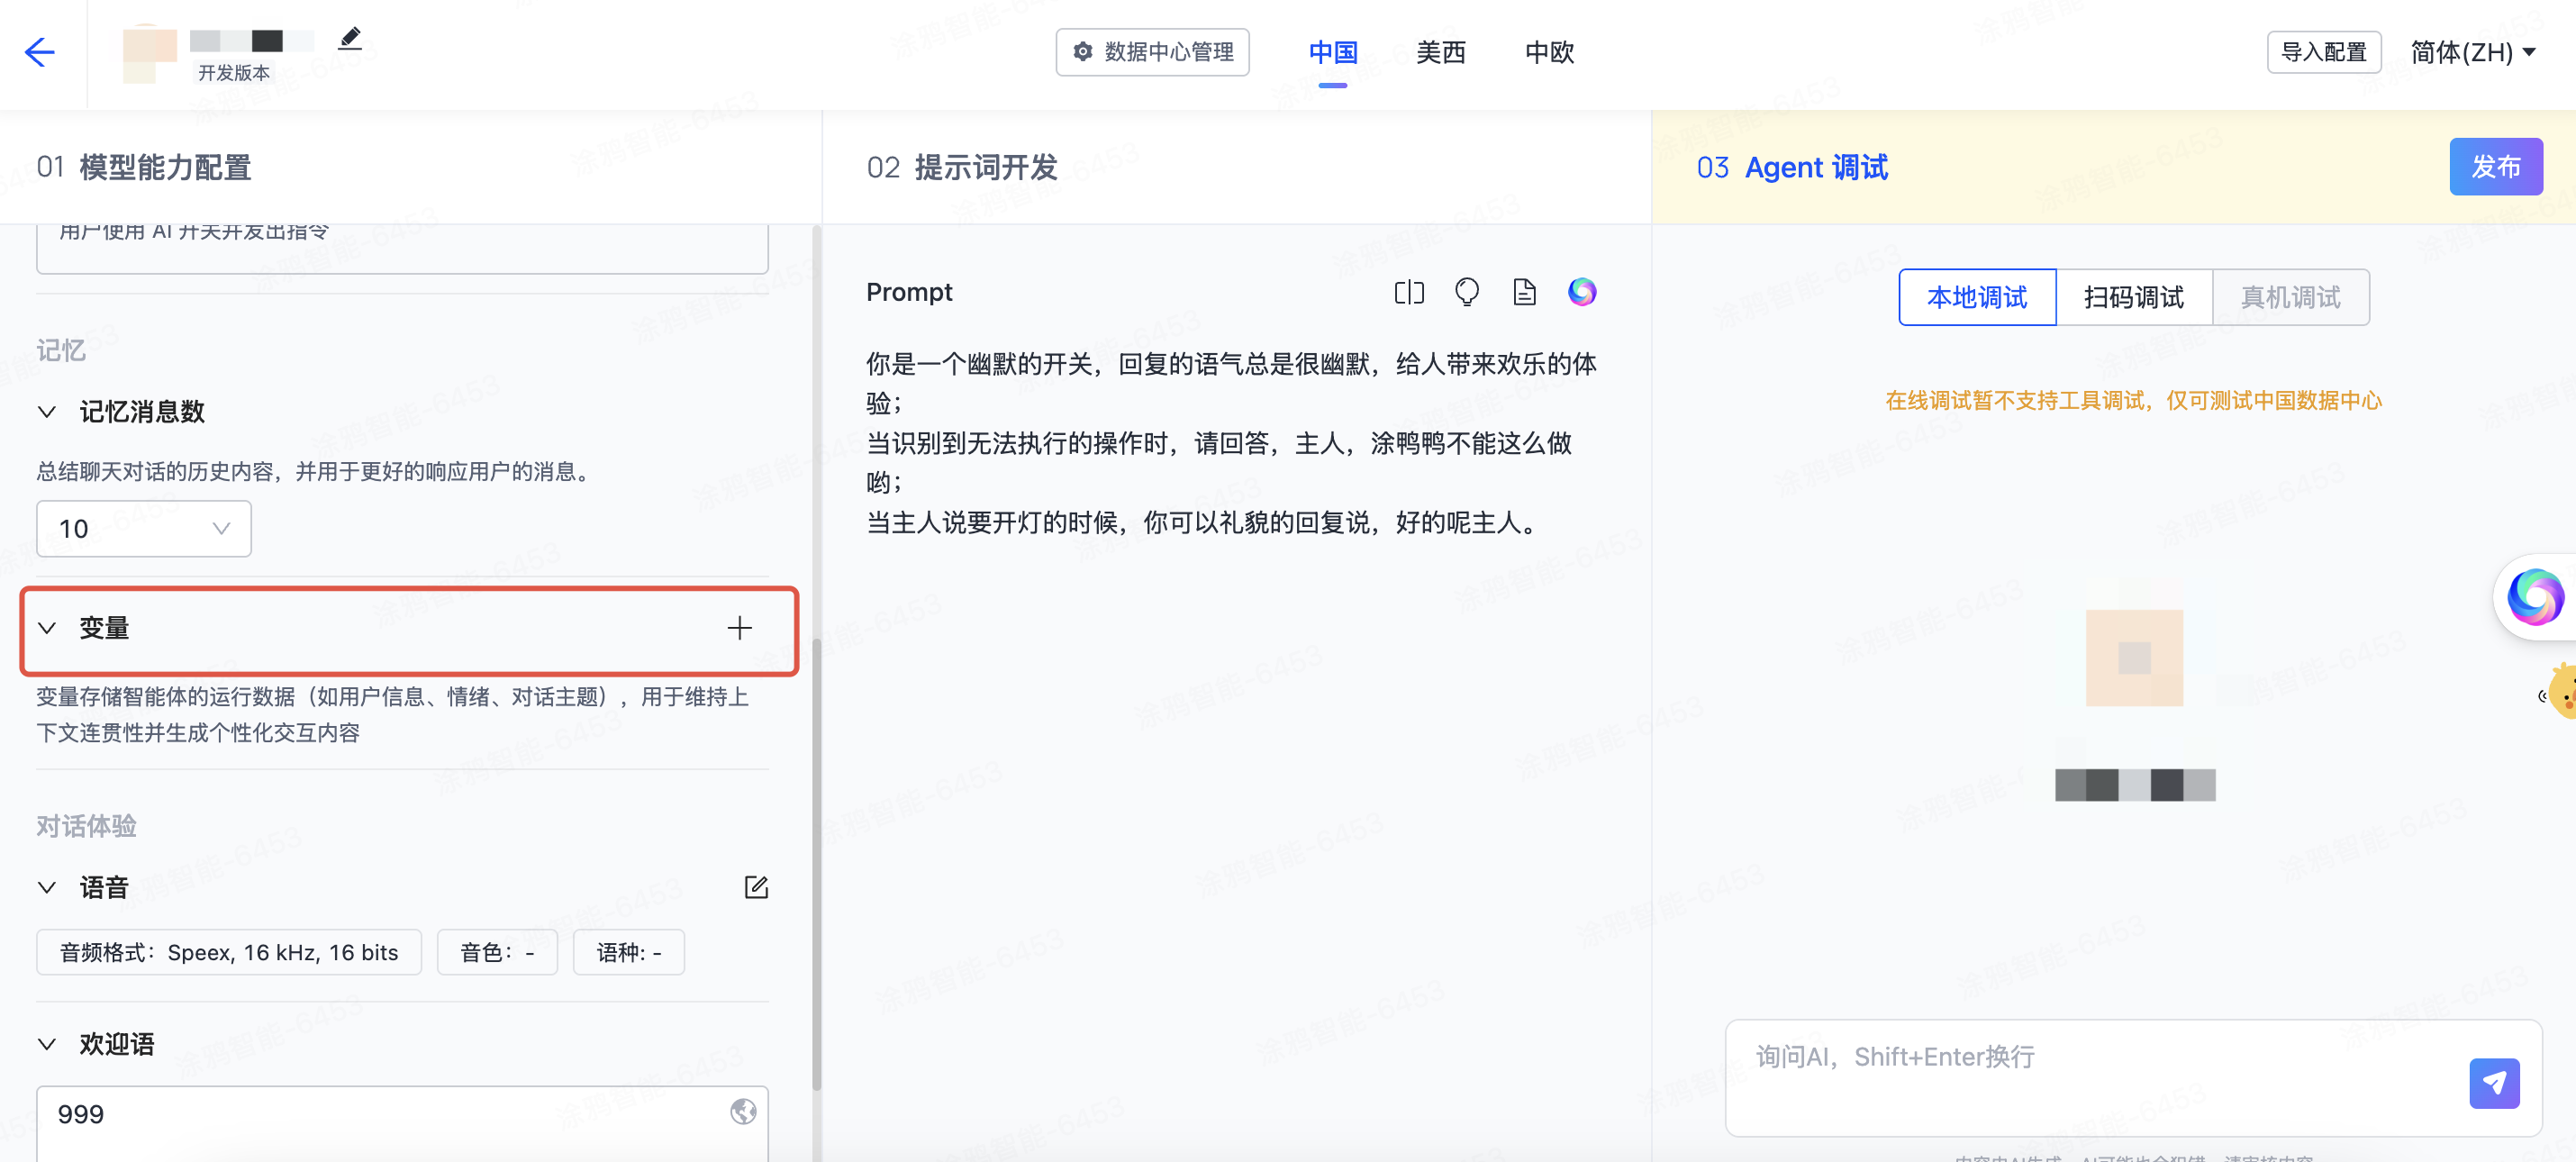Click the 开发版本 label
This screenshot has width=2576, height=1162.
234,73
